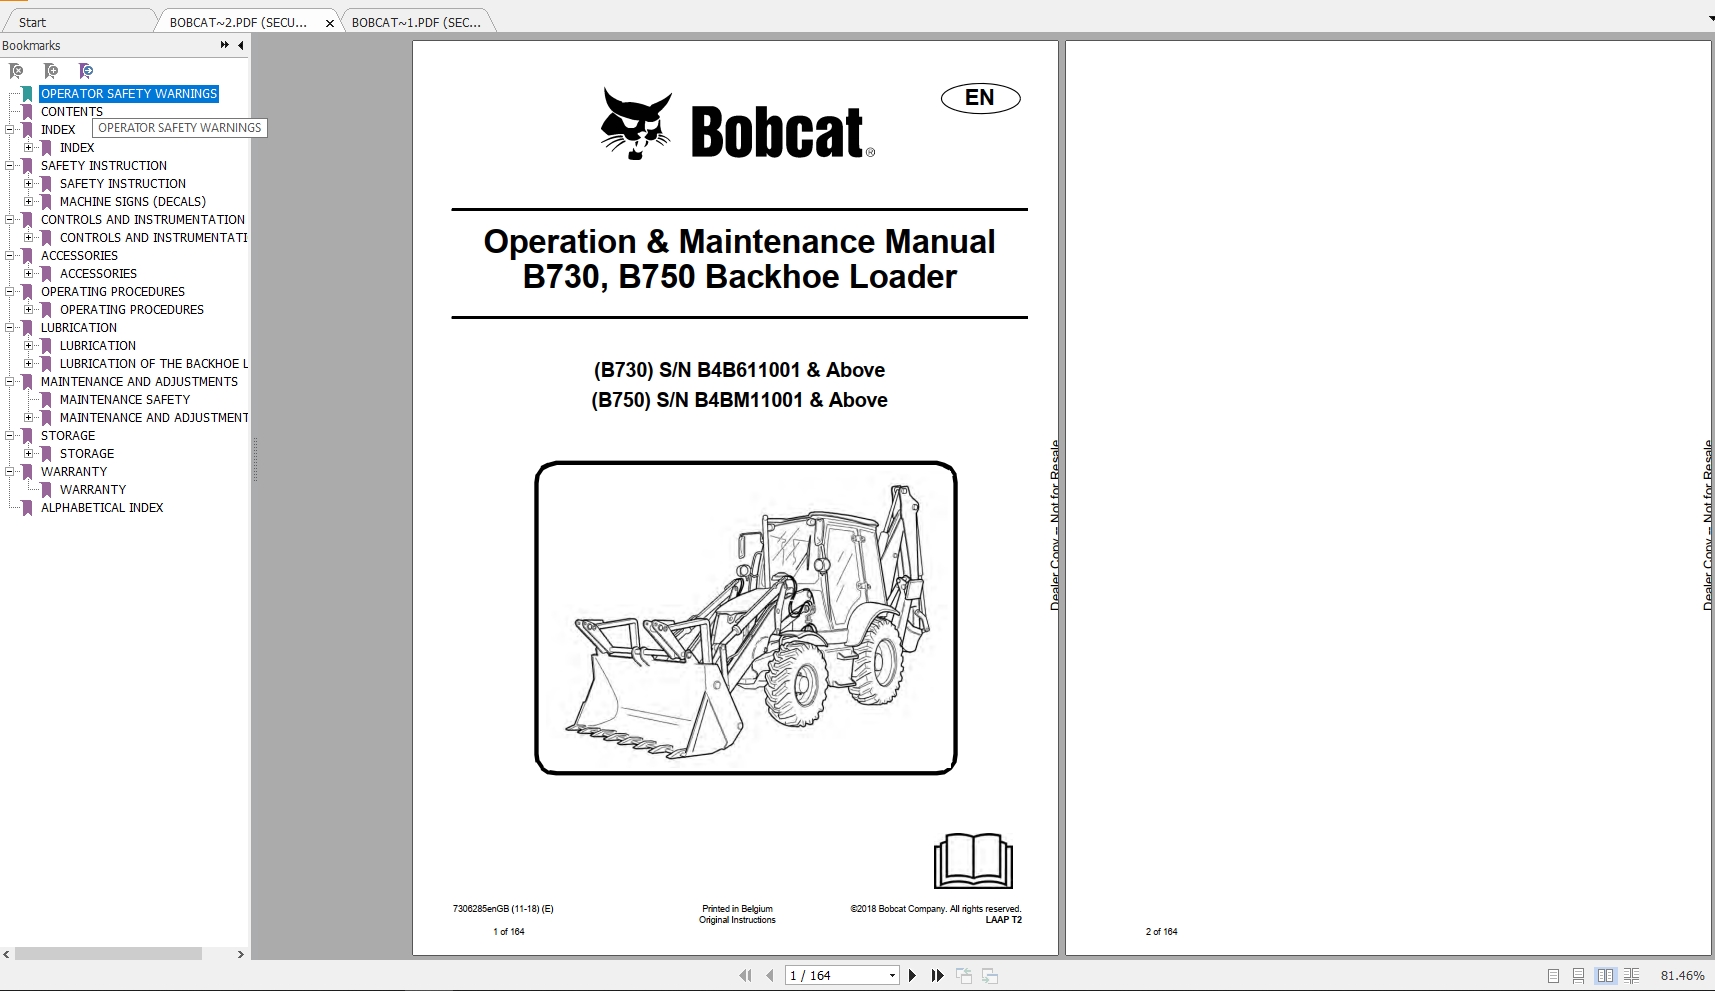This screenshot has height=991, width=1715.
Task: Enable continuous scrolling view
Action: pyautogui.click(x=1578, y=975)
